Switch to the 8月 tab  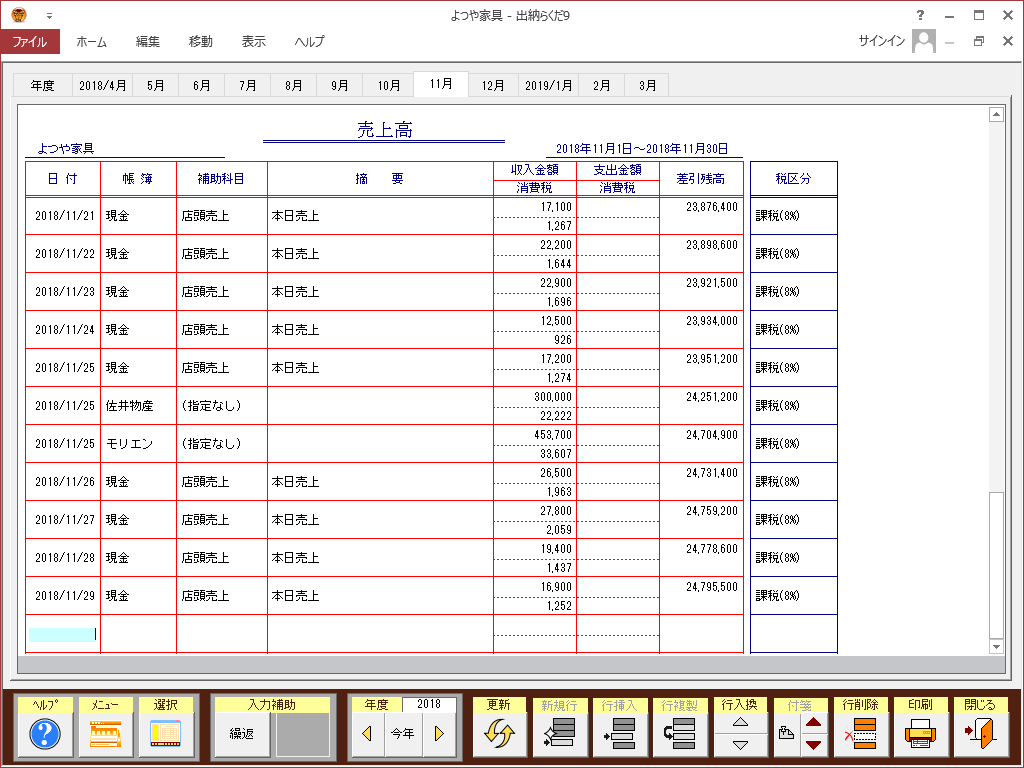click(x=294, y=86)
